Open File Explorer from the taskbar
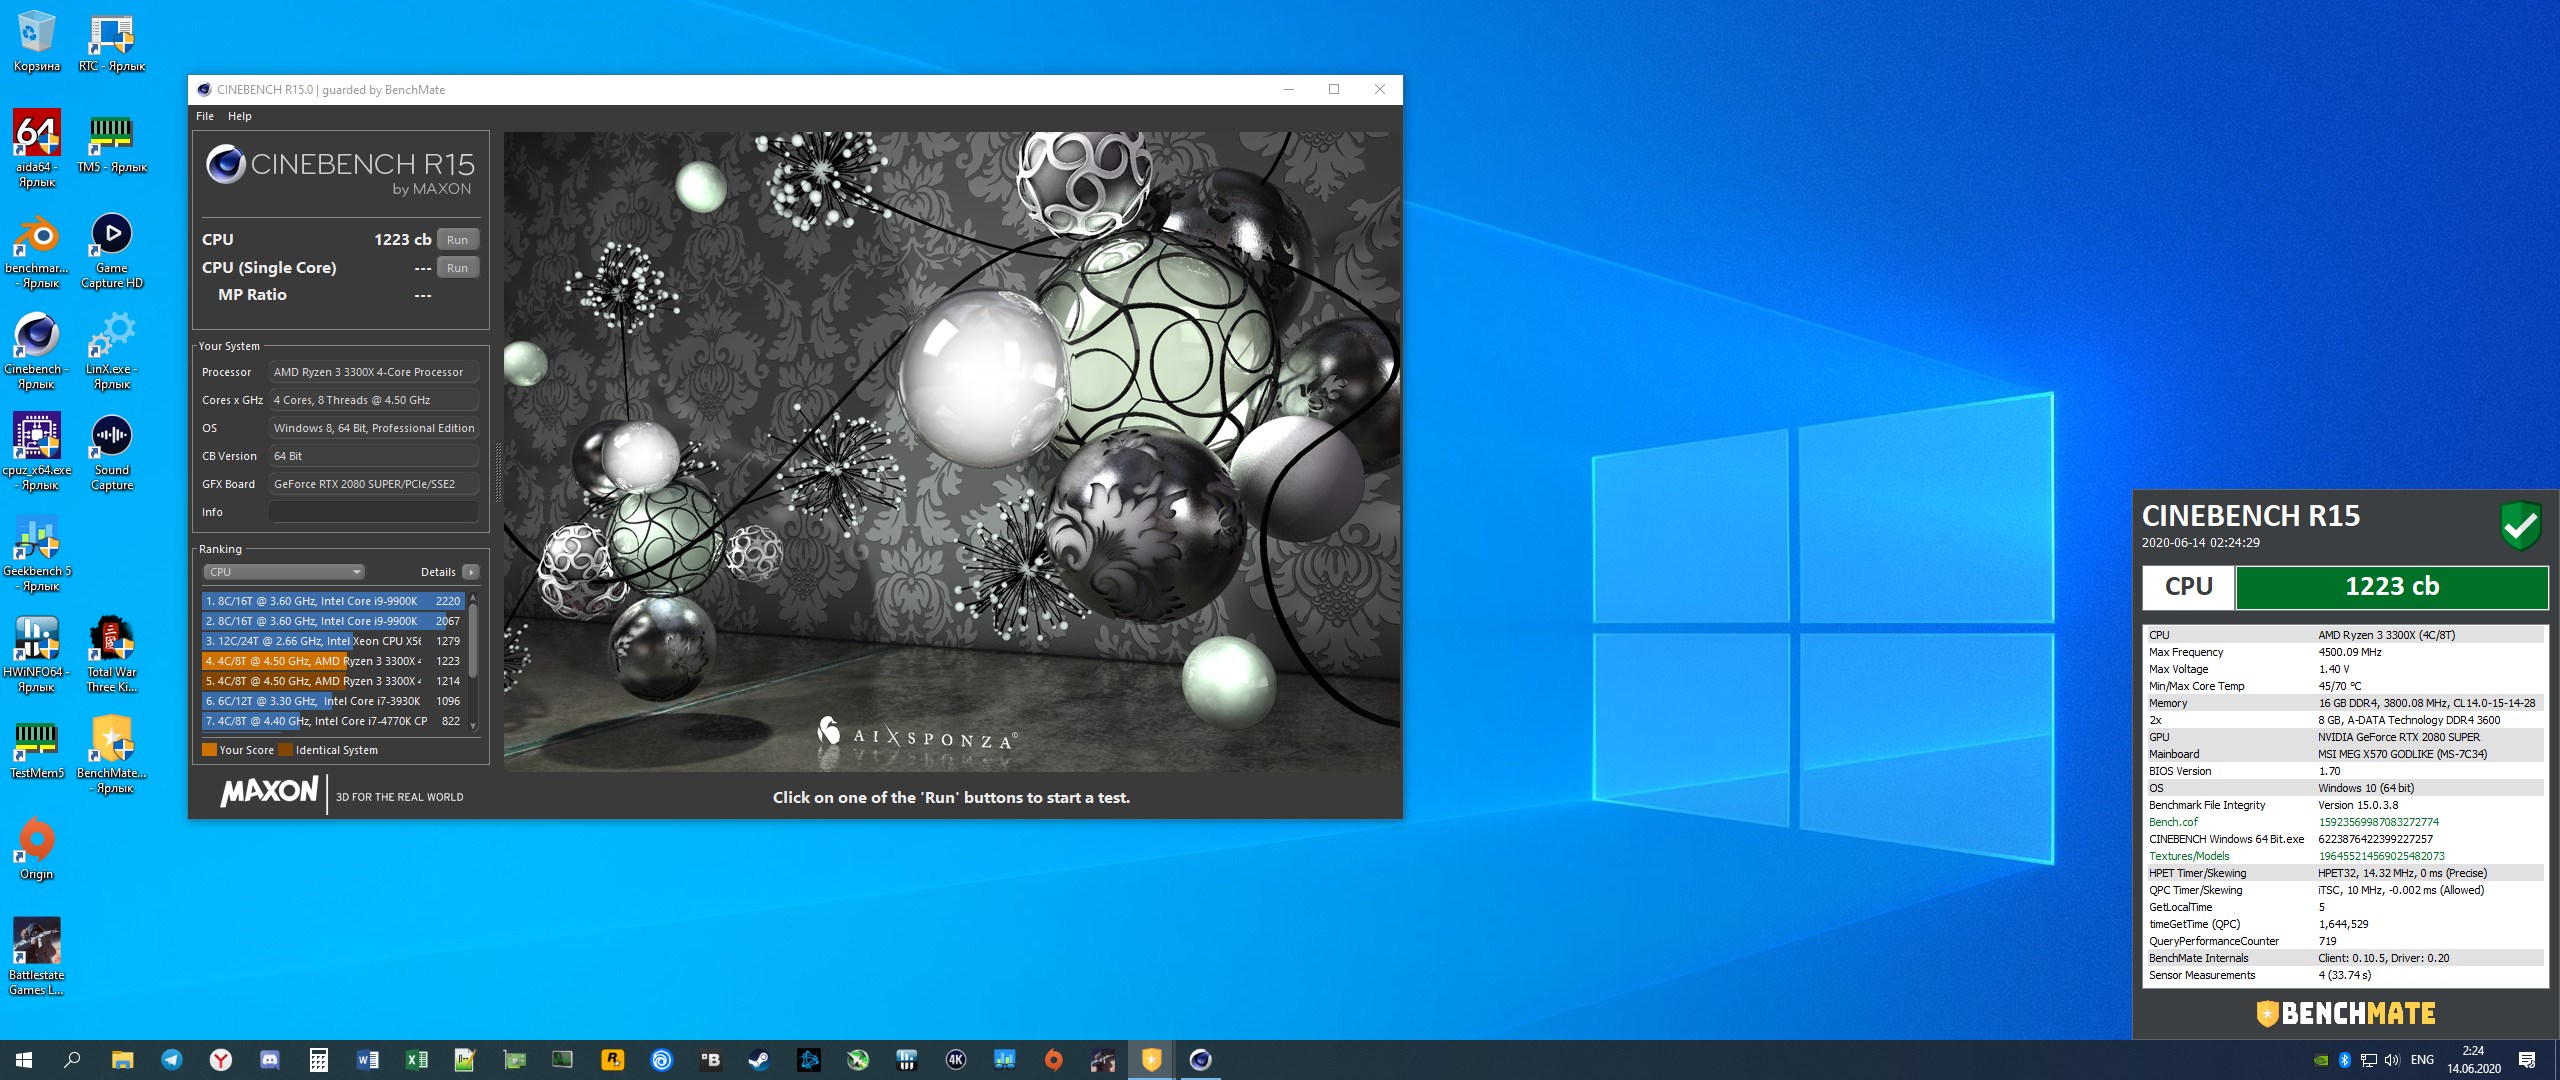 tap(122, 1060)
